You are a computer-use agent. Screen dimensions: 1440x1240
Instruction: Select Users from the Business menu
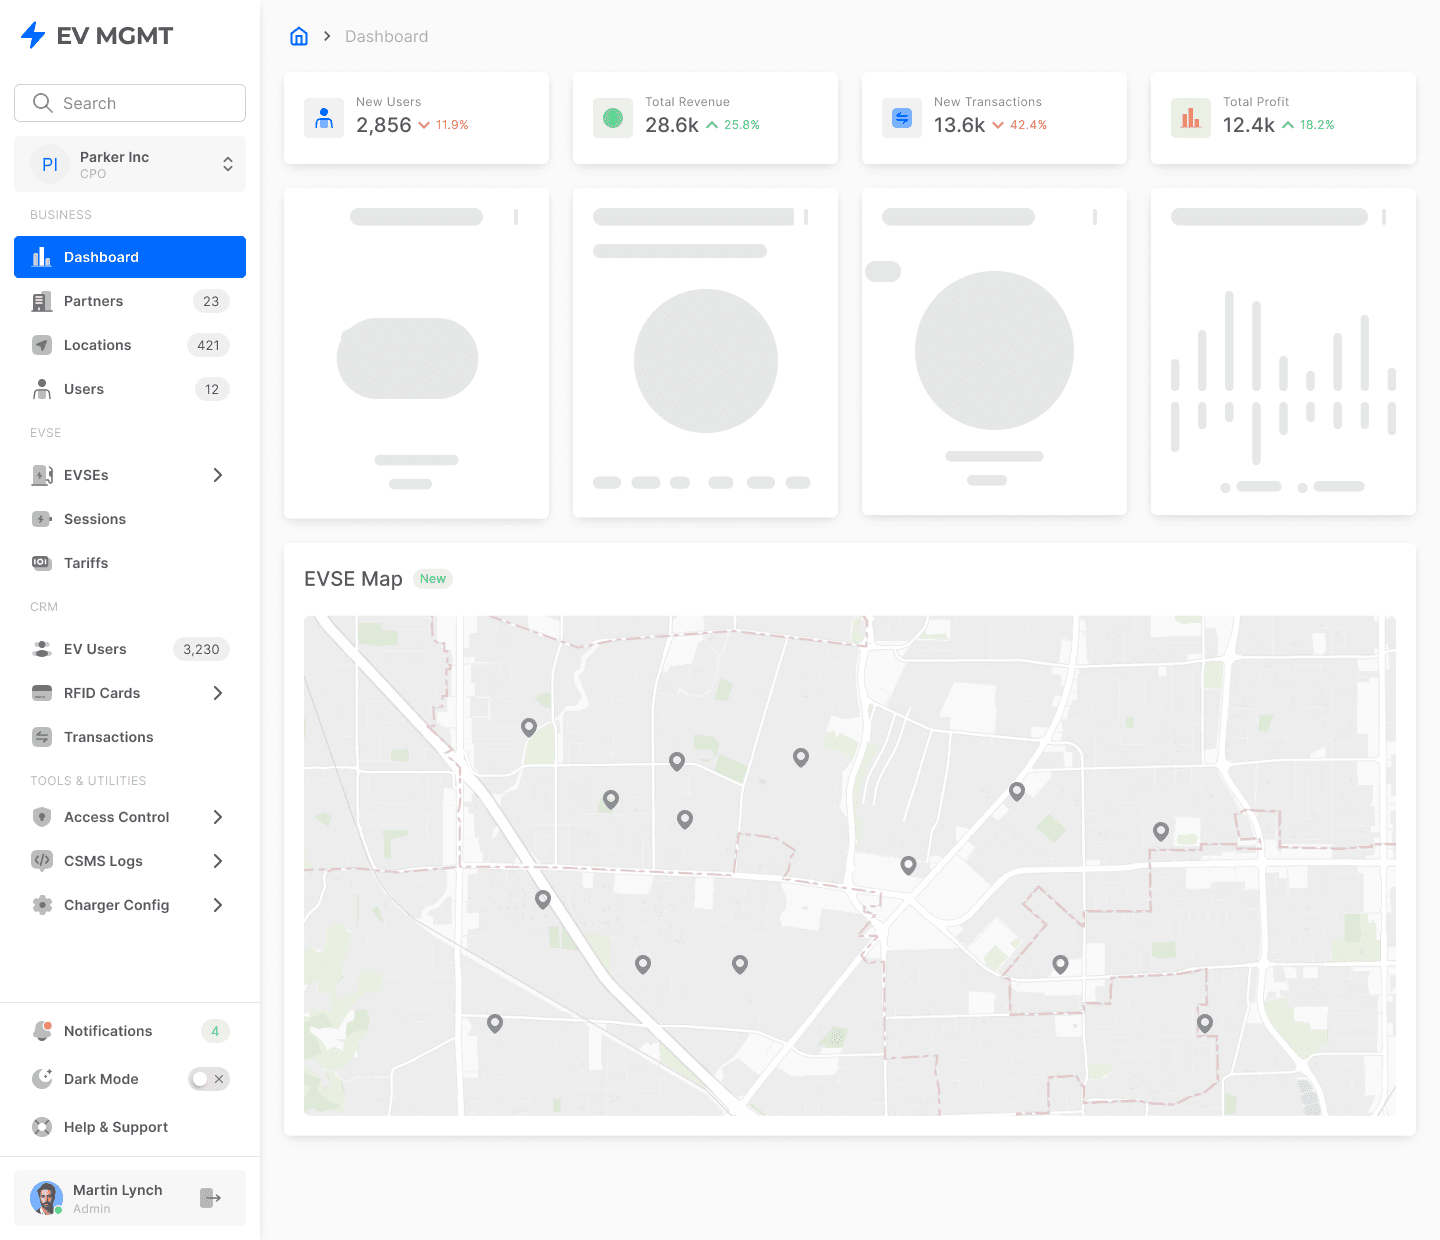[x=84, y=389]
